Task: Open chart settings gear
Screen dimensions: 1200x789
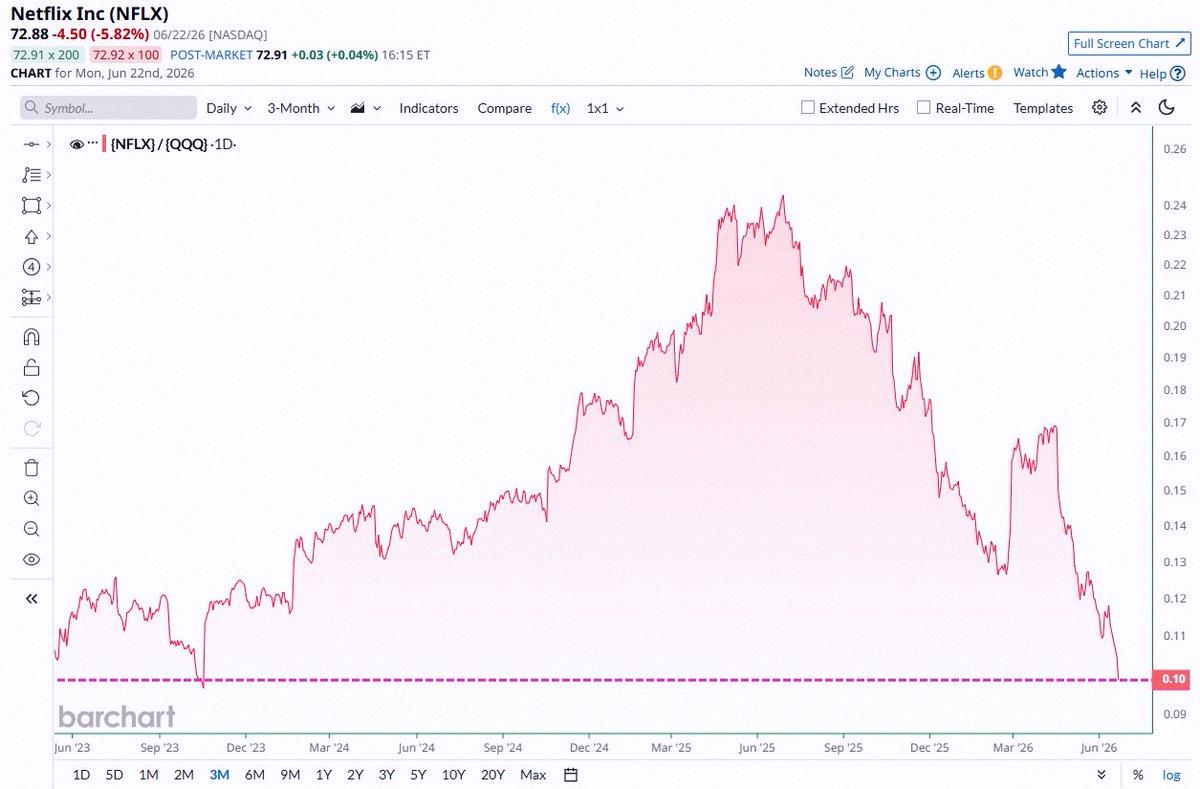Action: (x=1100, y=108)
